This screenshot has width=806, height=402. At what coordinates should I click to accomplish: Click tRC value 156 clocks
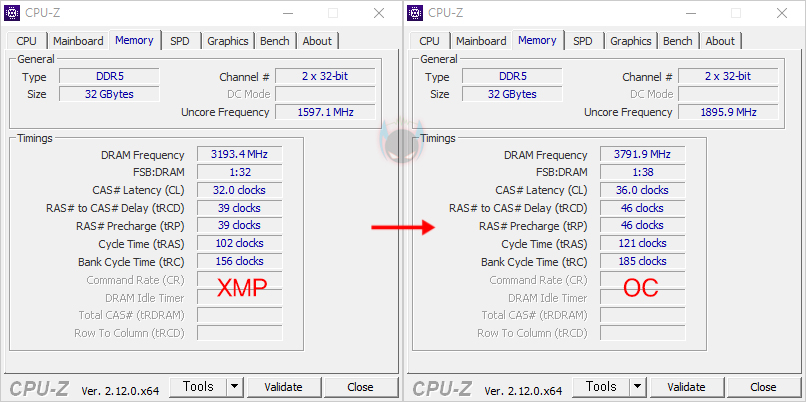[x=240, y=261]
